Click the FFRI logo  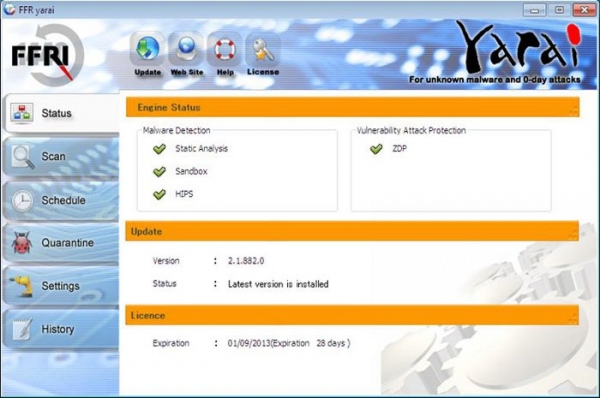point(47,55)
